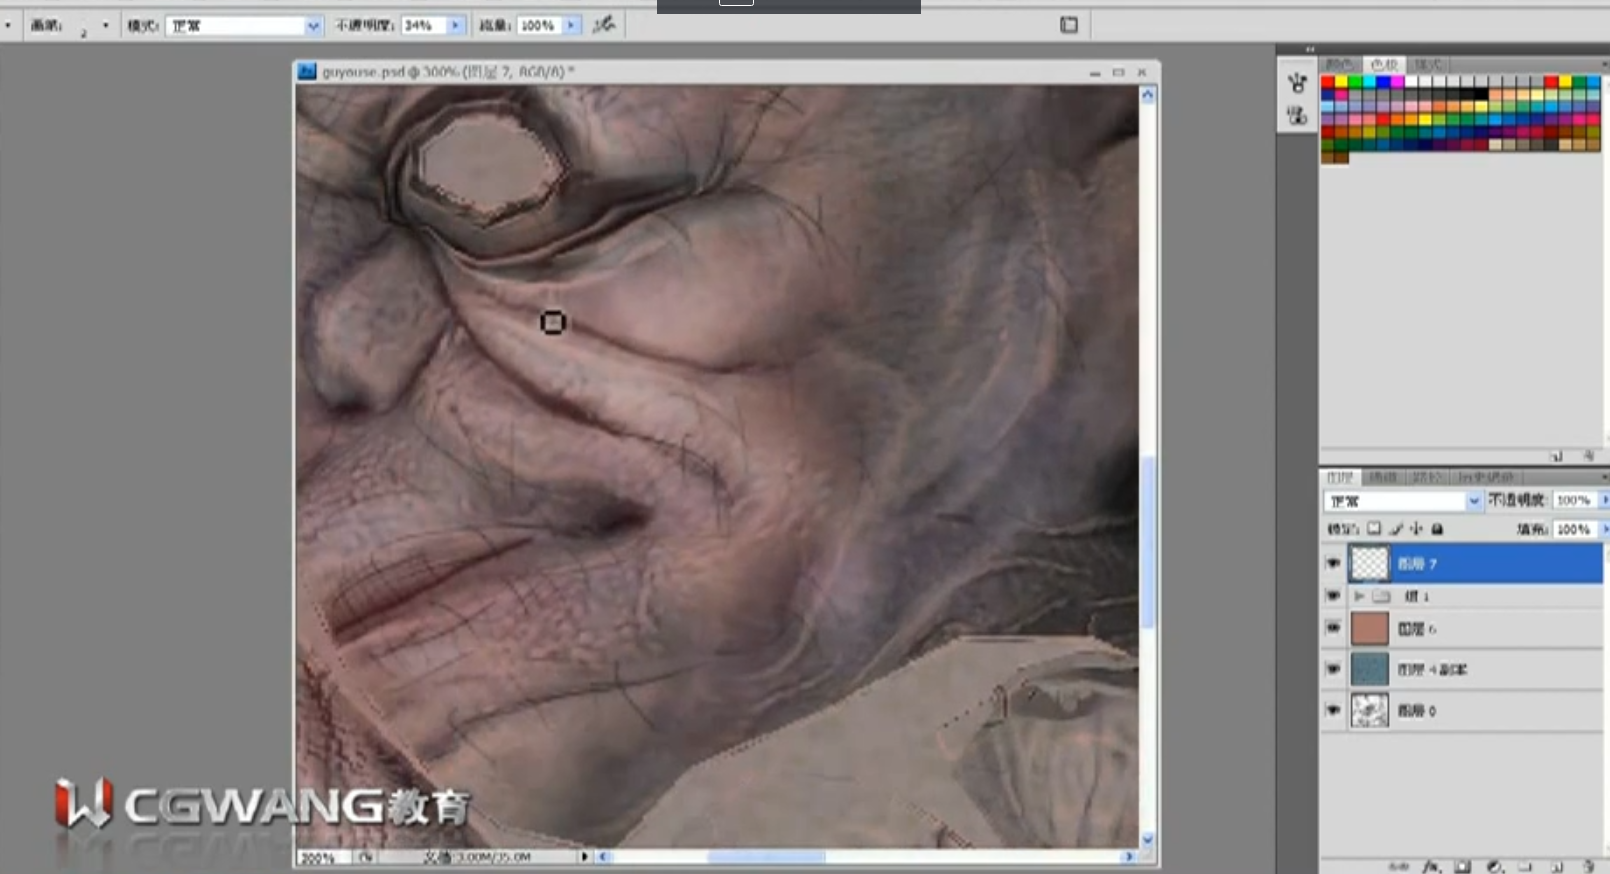The image size is (1610, 874).
Task: Enable airbrush mode in options bar
Action: (604, 24)
